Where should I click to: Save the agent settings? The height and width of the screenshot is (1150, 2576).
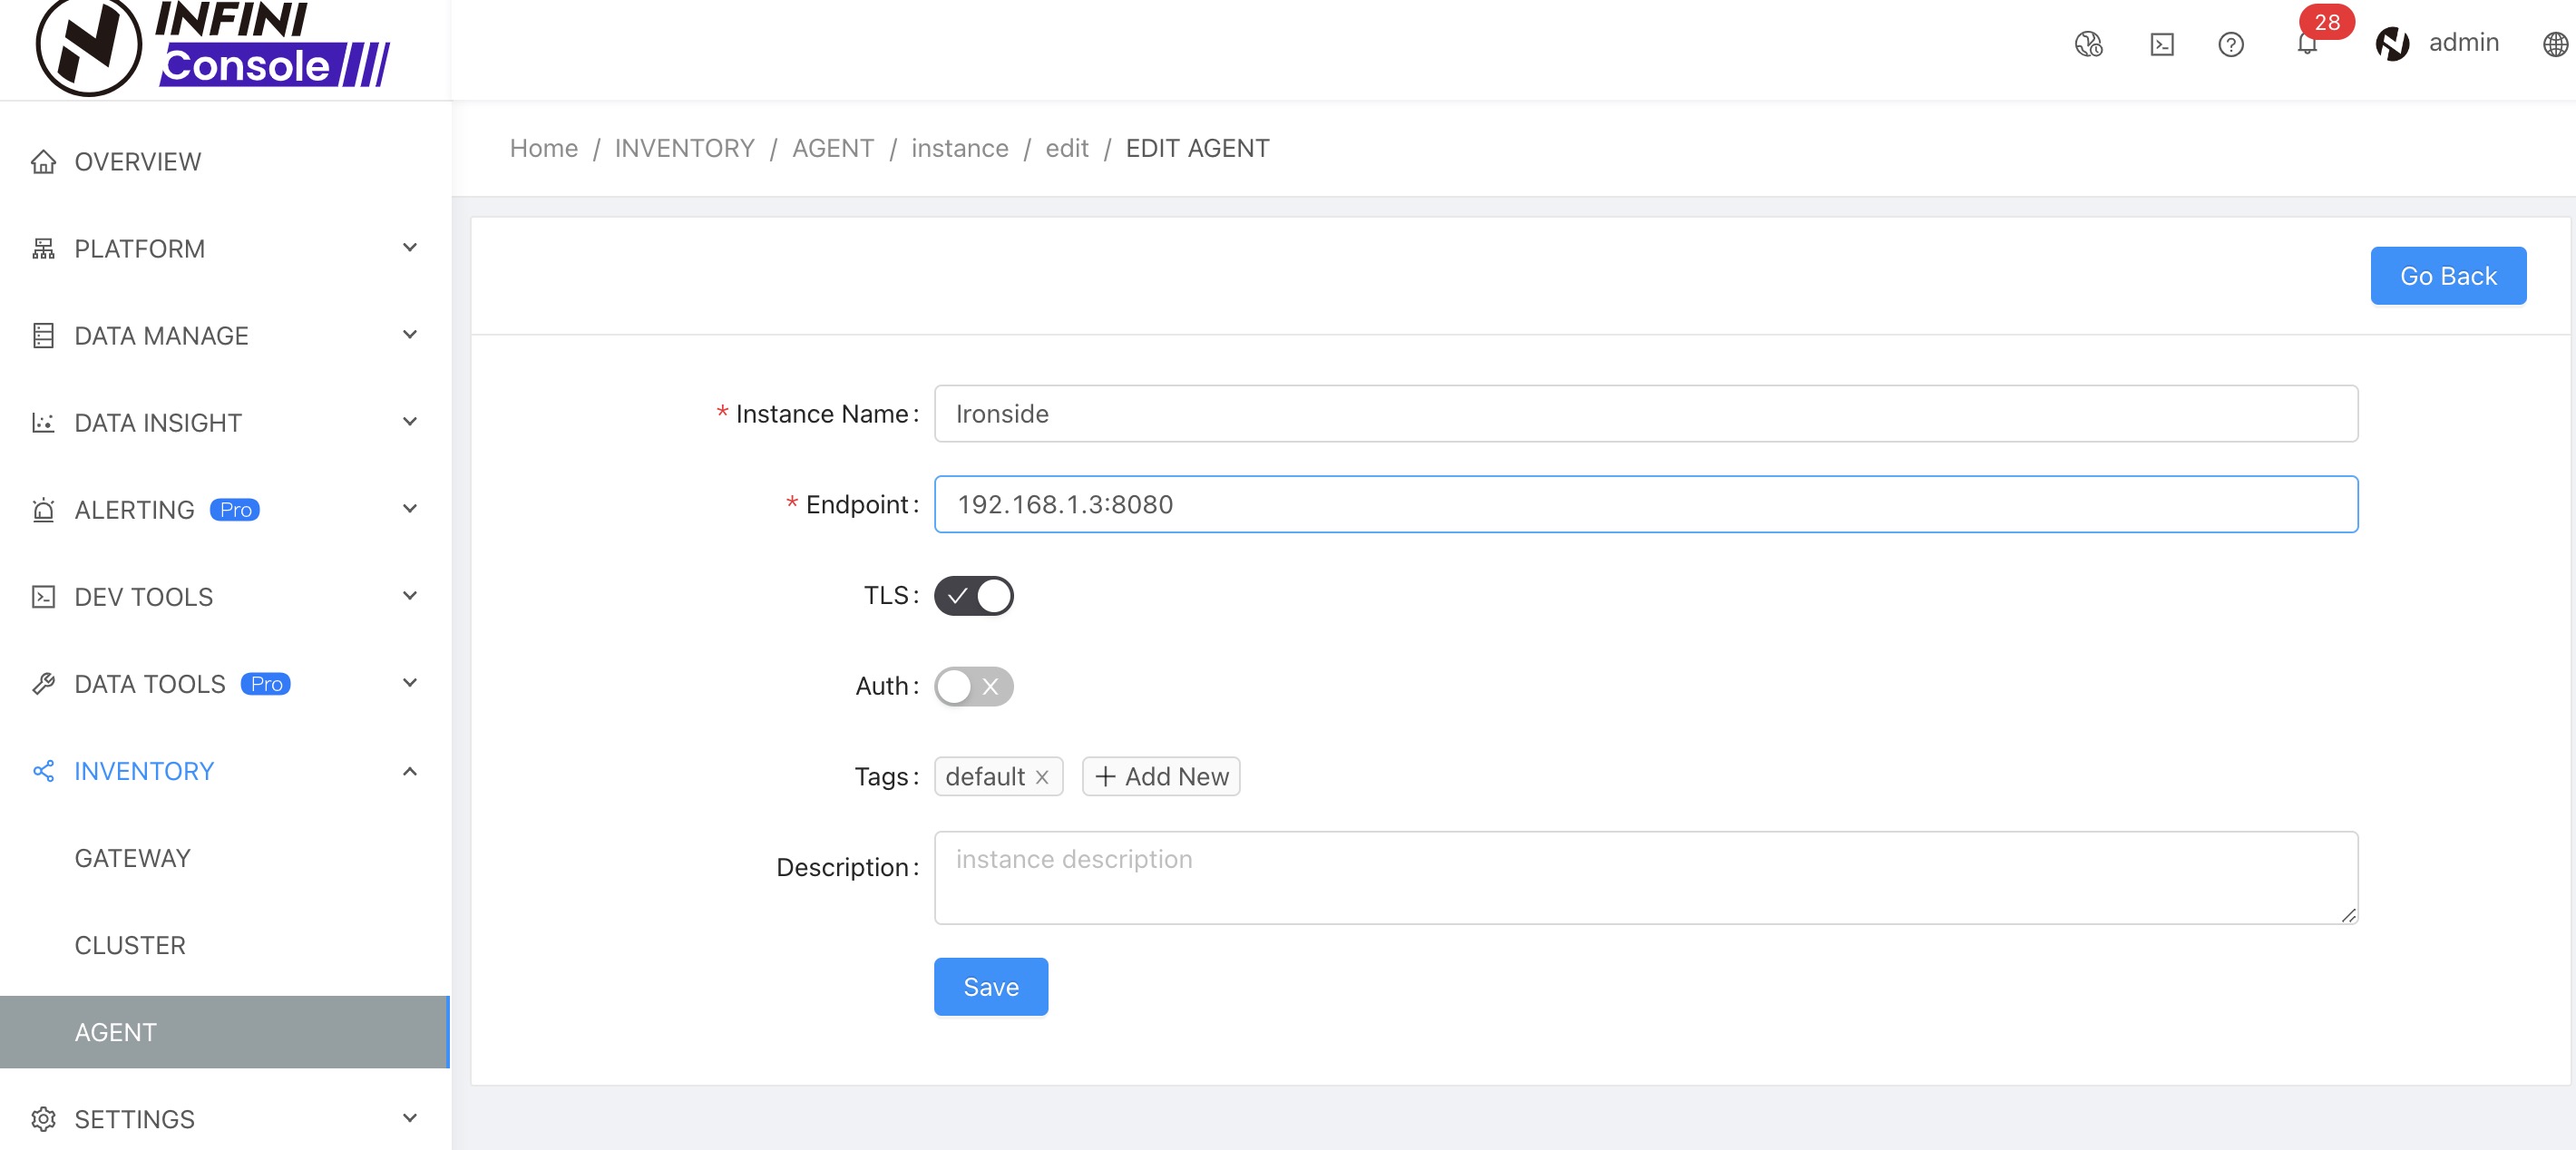point(990,987)
